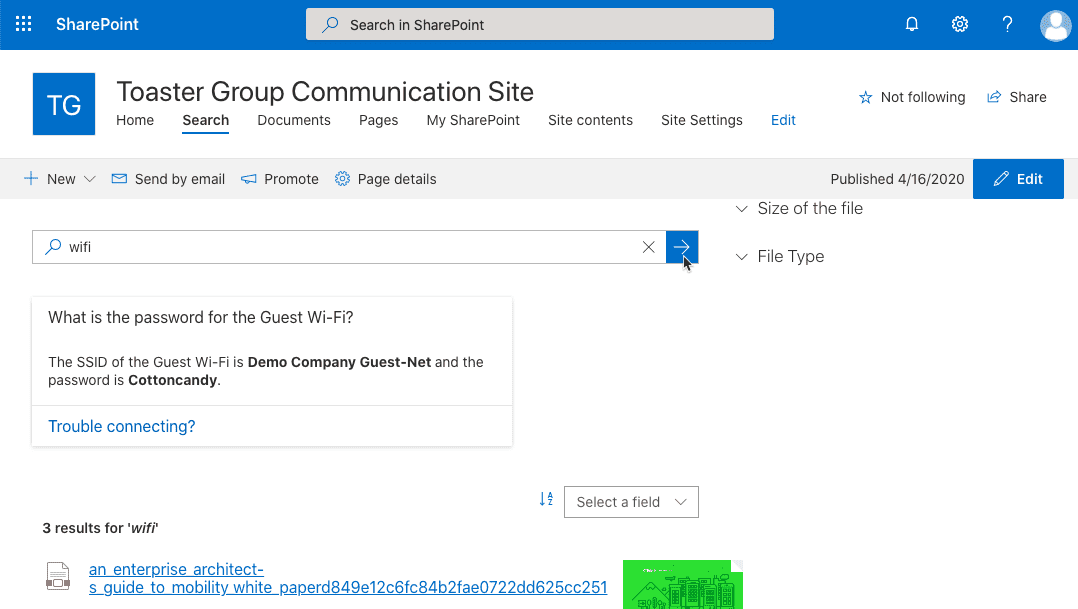Submit search with the arrow button
Image resolution: width=1078 pixels, height=609 pixels.
(682, 247)
